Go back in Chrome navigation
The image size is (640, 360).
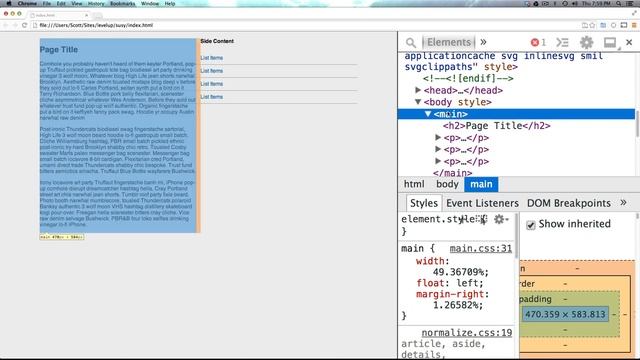[x=6, y=25]
